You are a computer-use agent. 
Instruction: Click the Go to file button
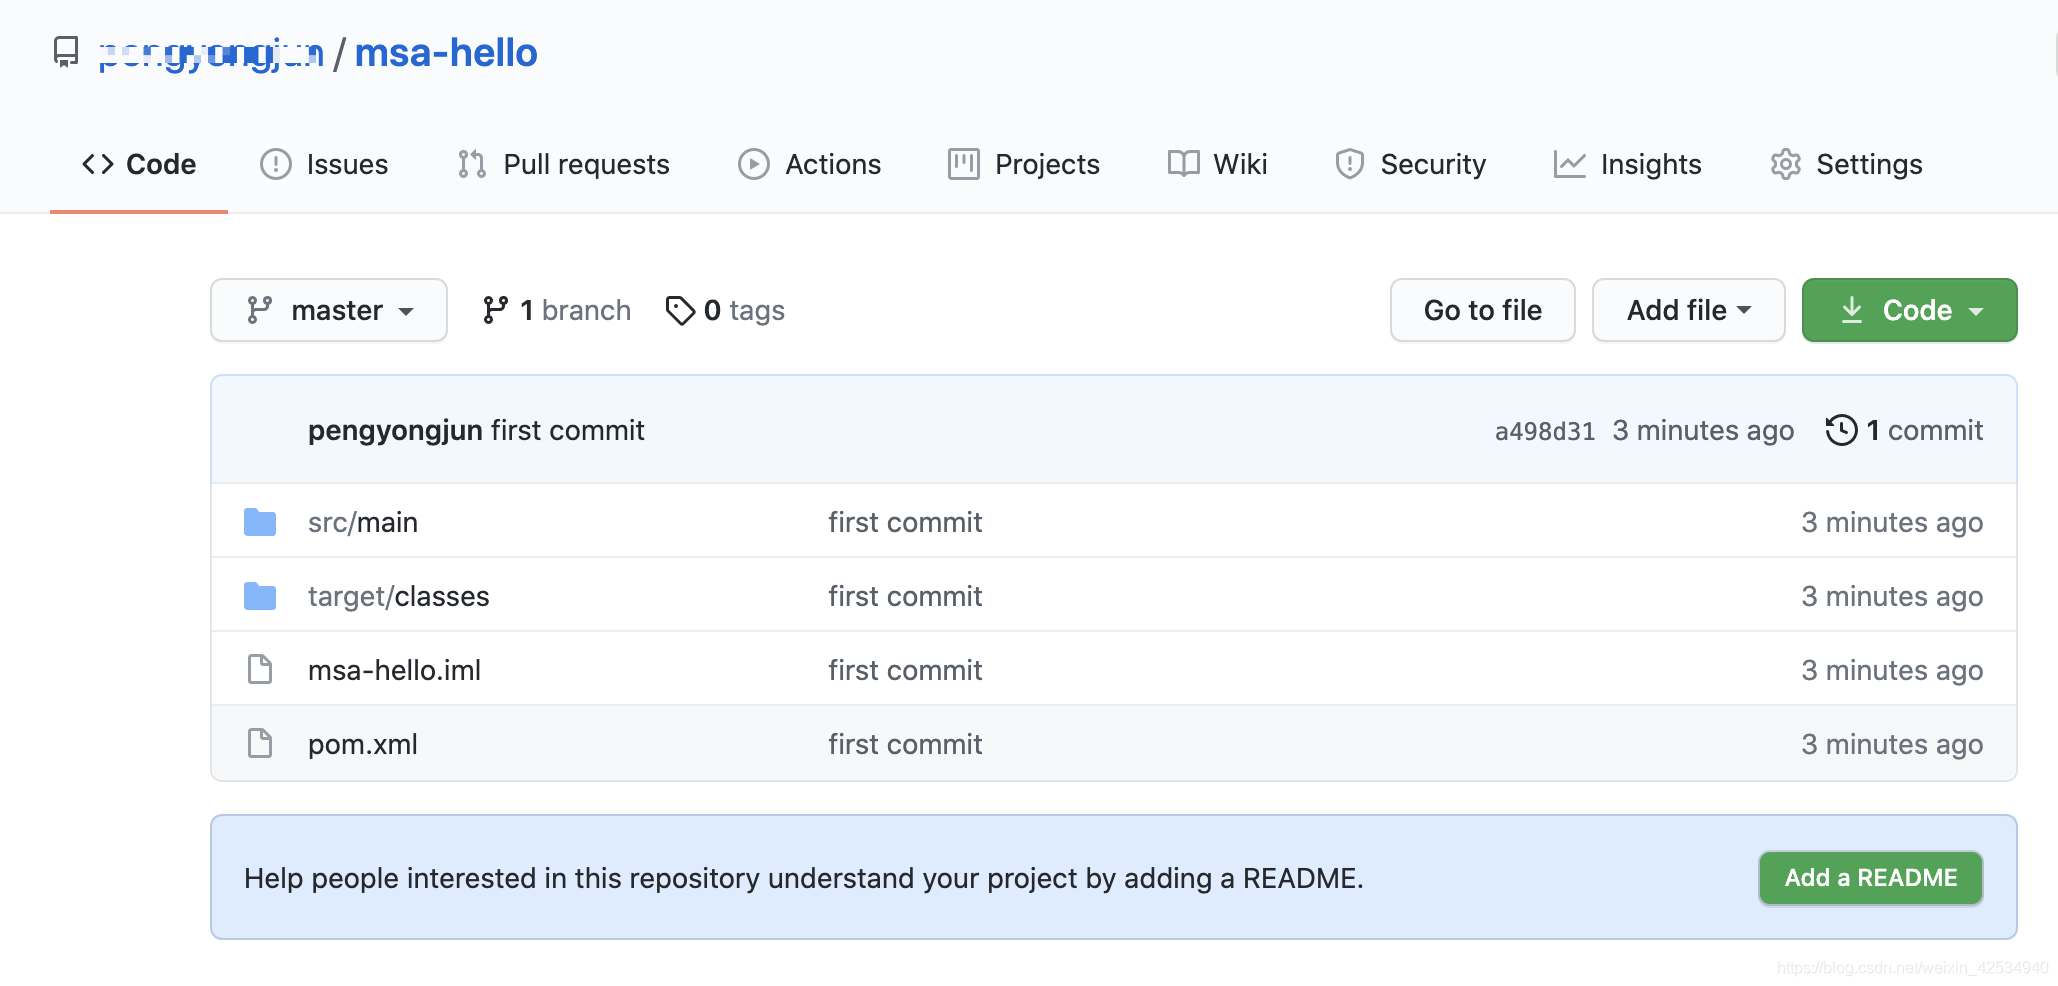tap(1483, 310)
